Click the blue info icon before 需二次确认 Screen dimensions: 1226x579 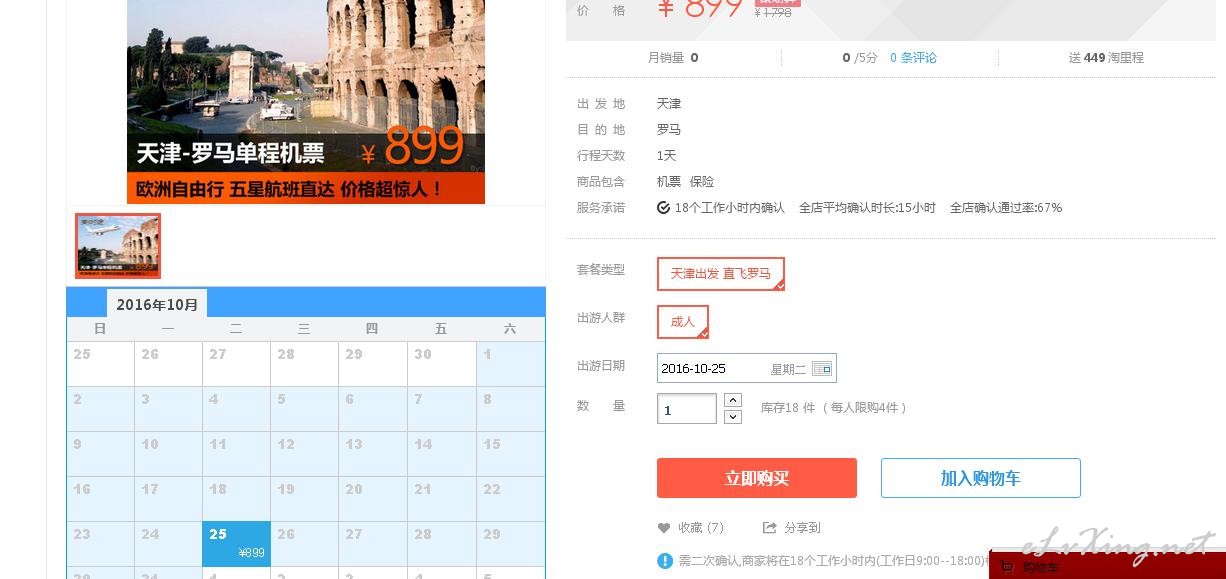click(665, 561)
